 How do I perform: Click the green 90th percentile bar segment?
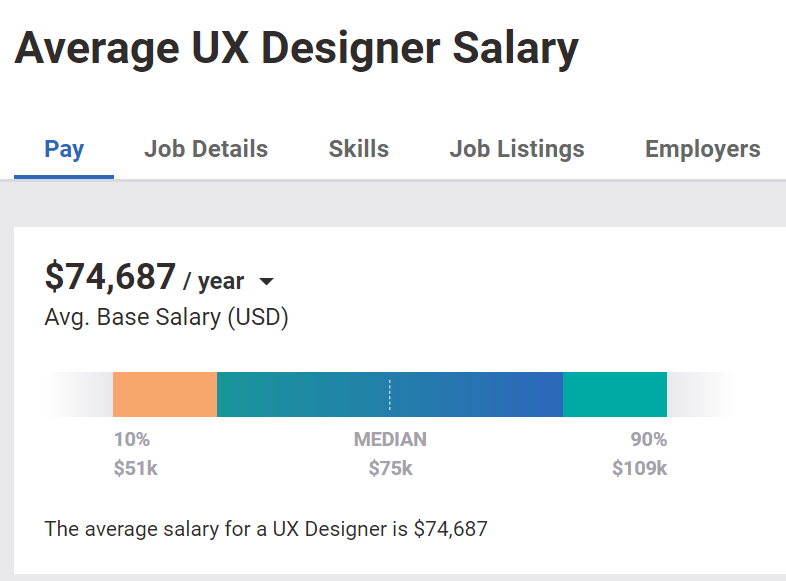[x=615, y=394]
